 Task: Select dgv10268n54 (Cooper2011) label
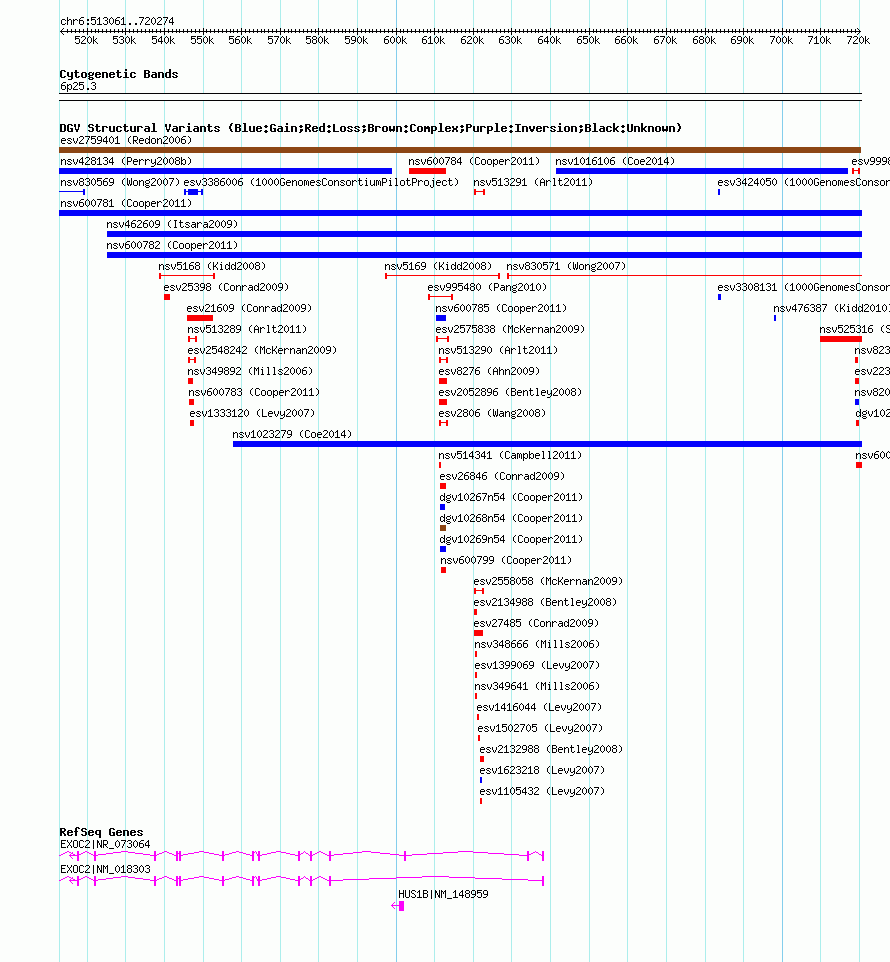click(x=511, y=518)
